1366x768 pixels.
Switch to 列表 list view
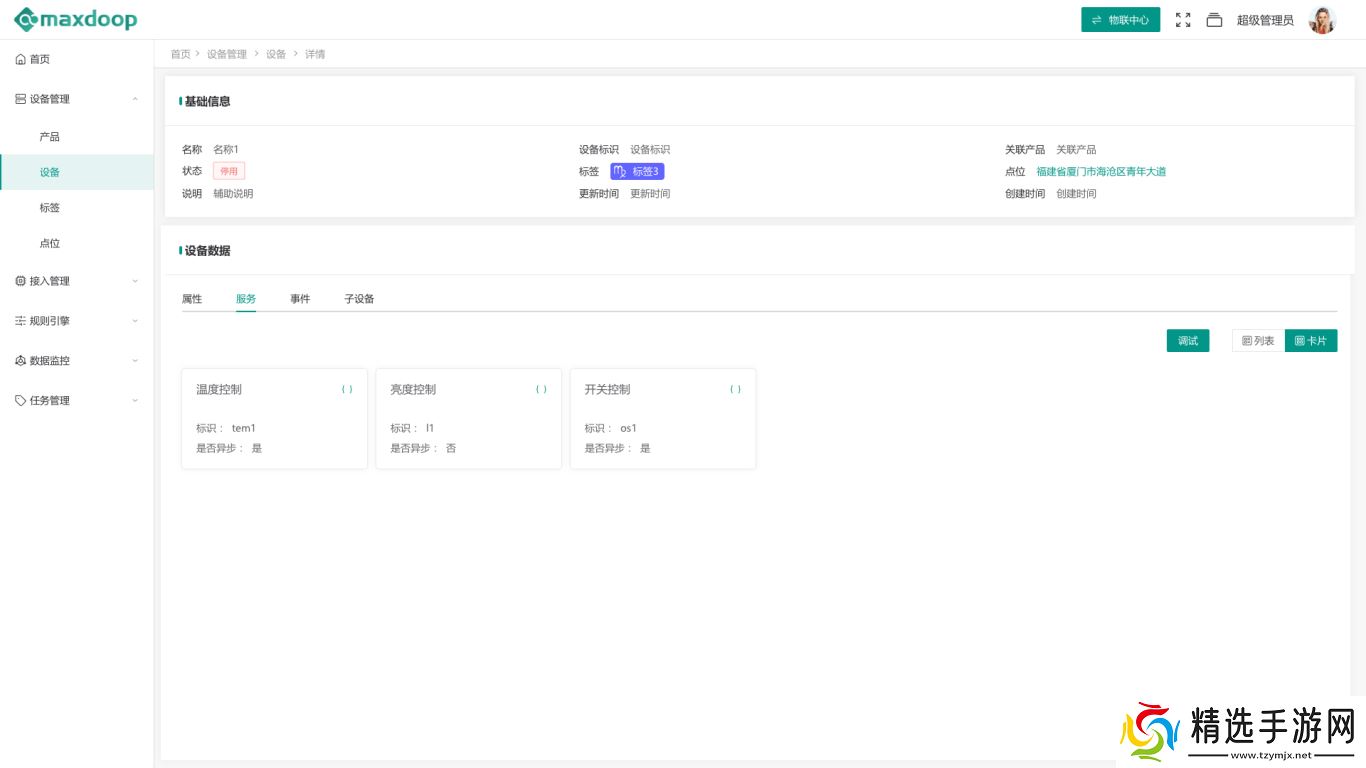point(1258,341)
